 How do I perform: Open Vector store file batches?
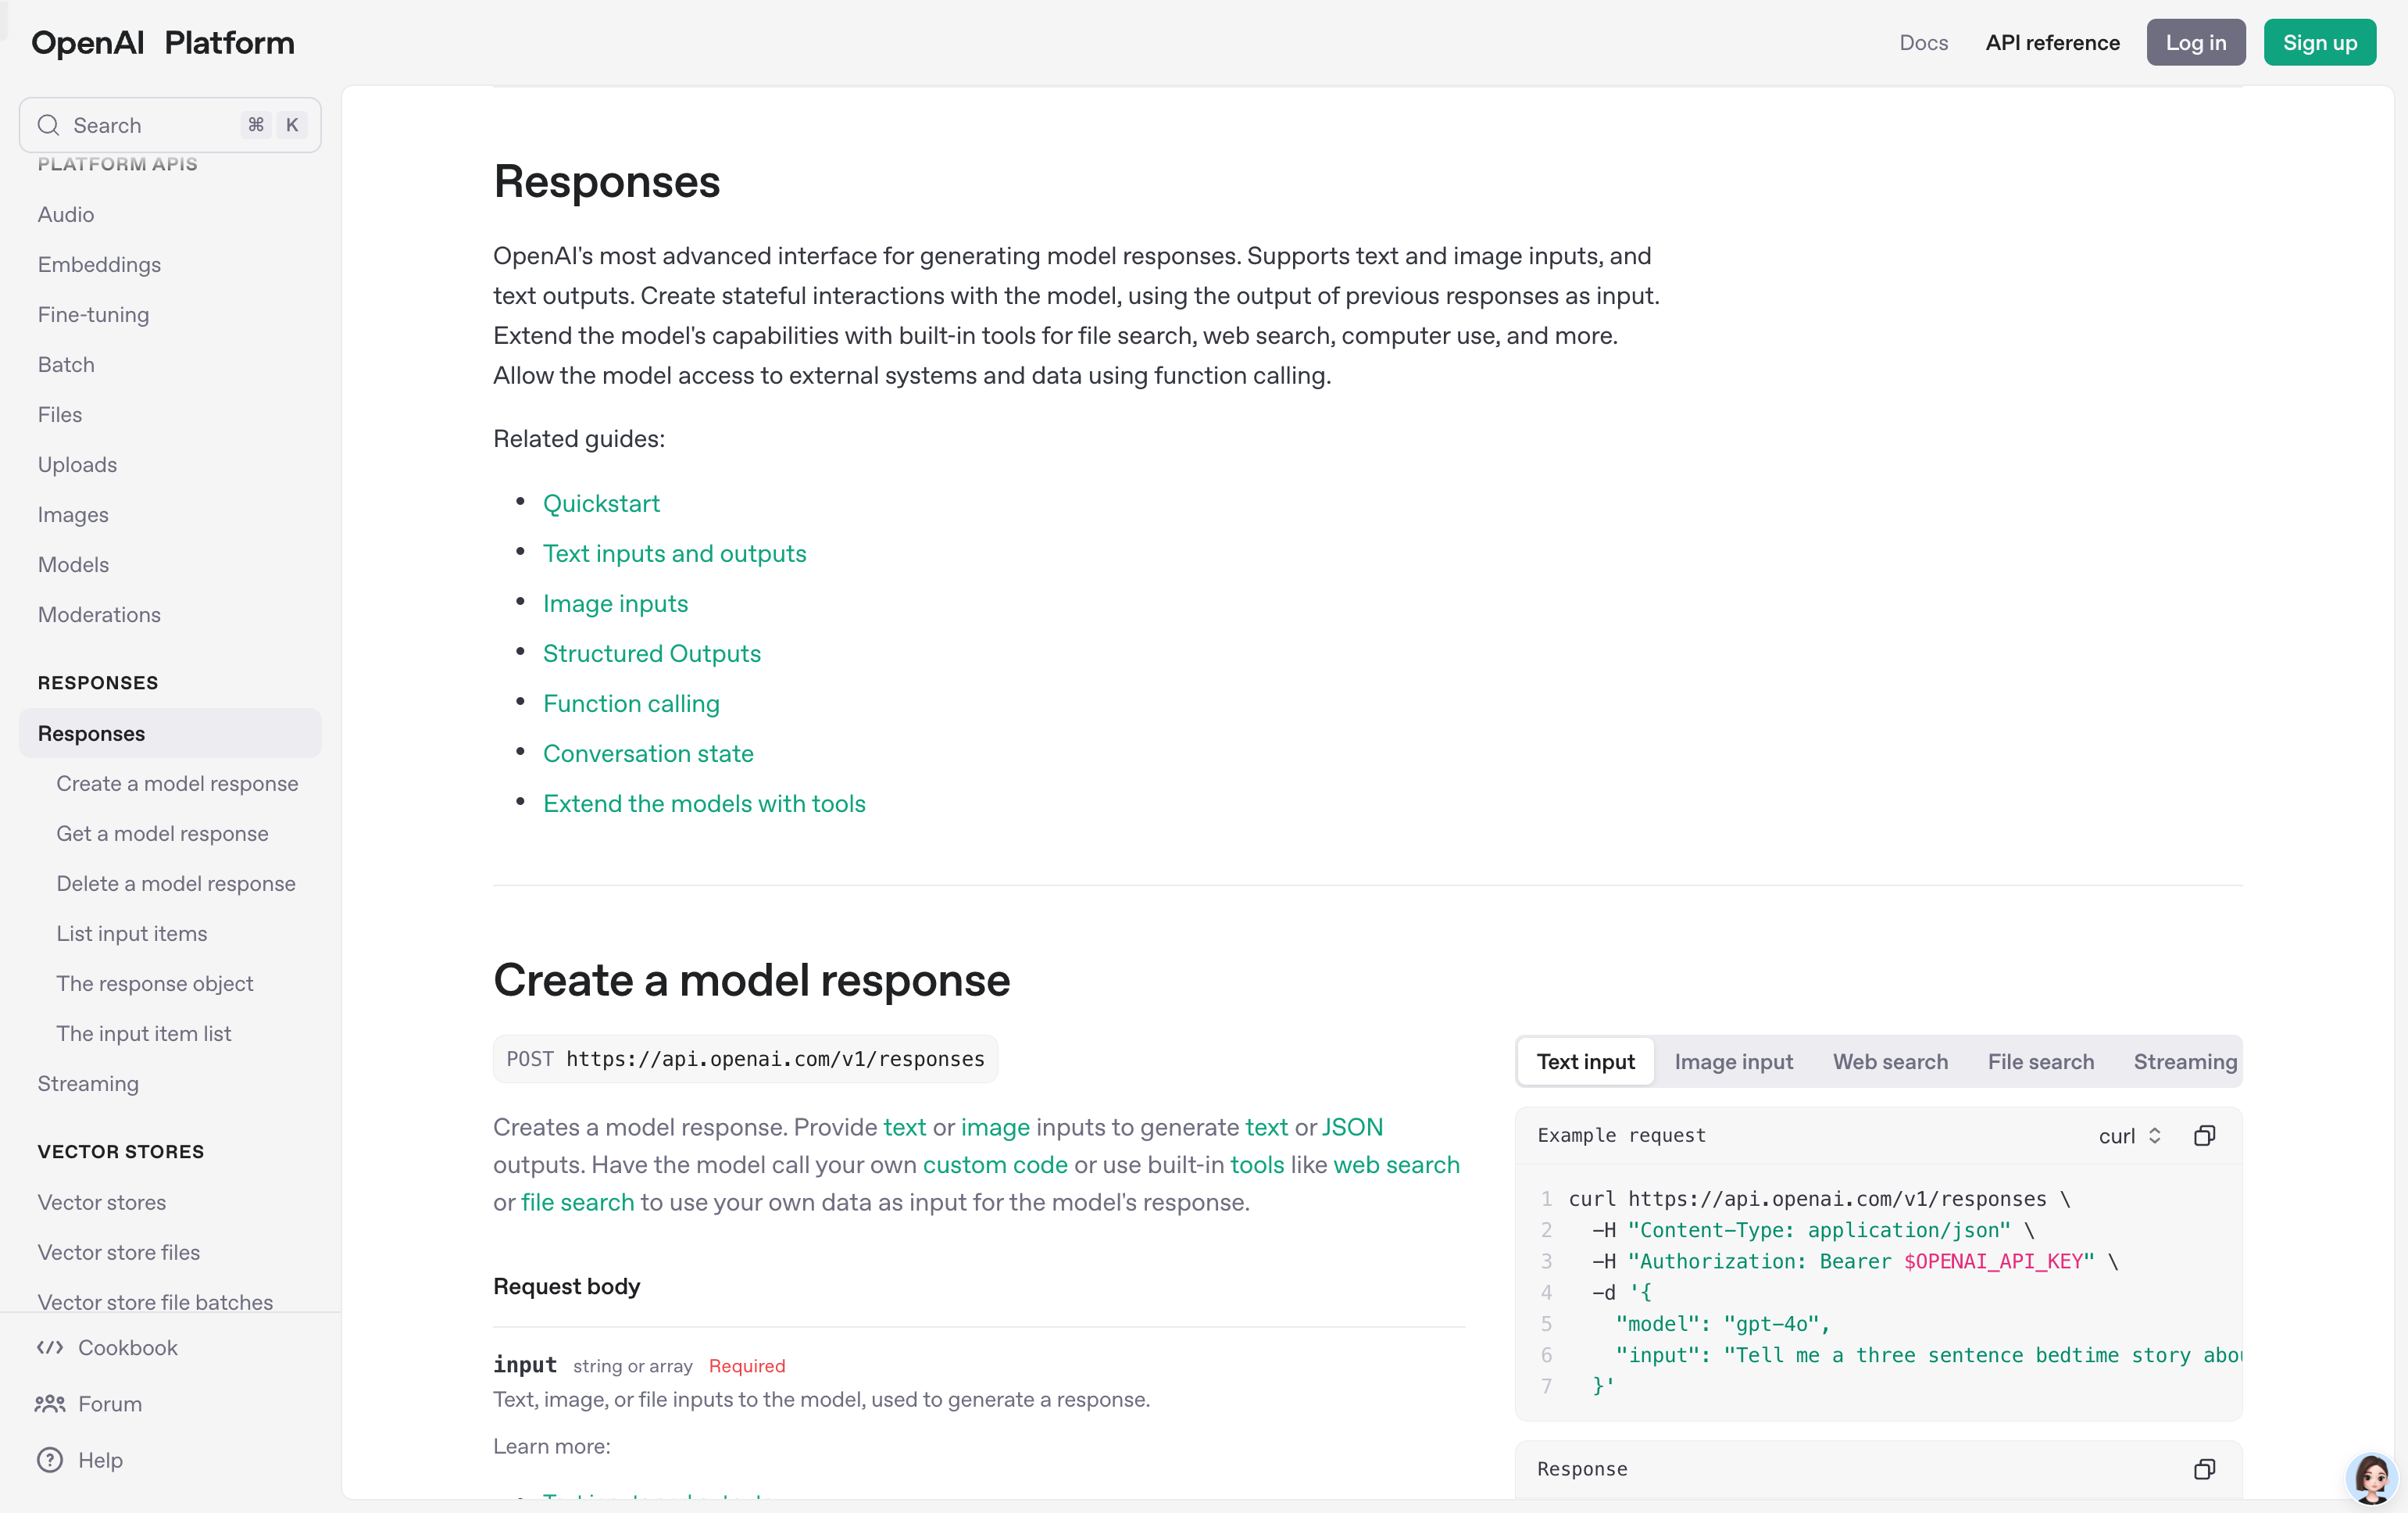155,1301
